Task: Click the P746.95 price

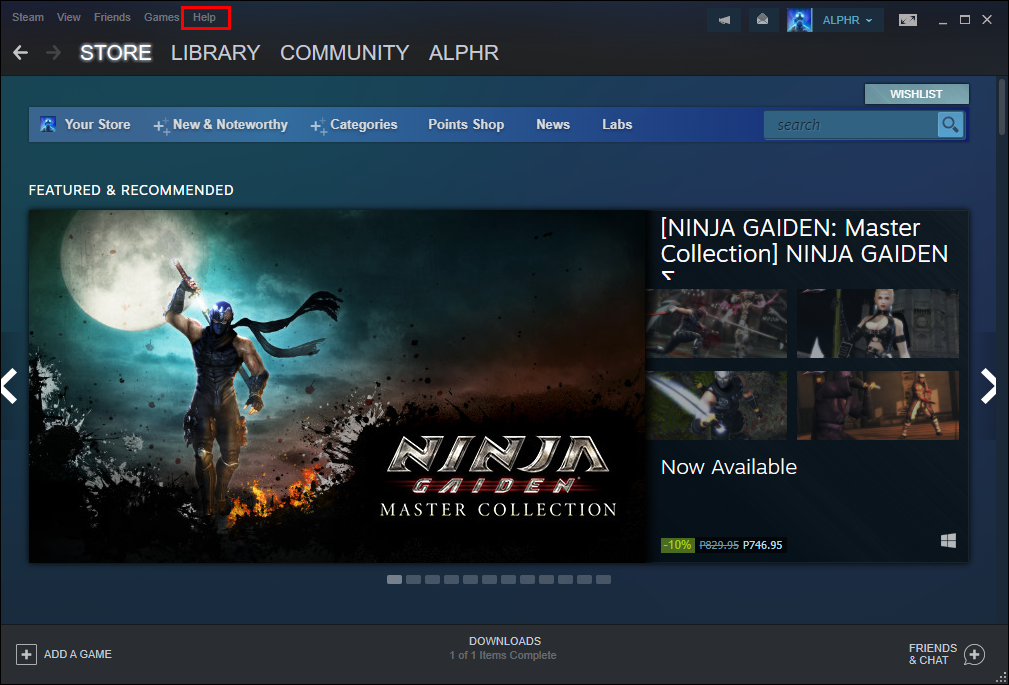Action: pos(763,545)
